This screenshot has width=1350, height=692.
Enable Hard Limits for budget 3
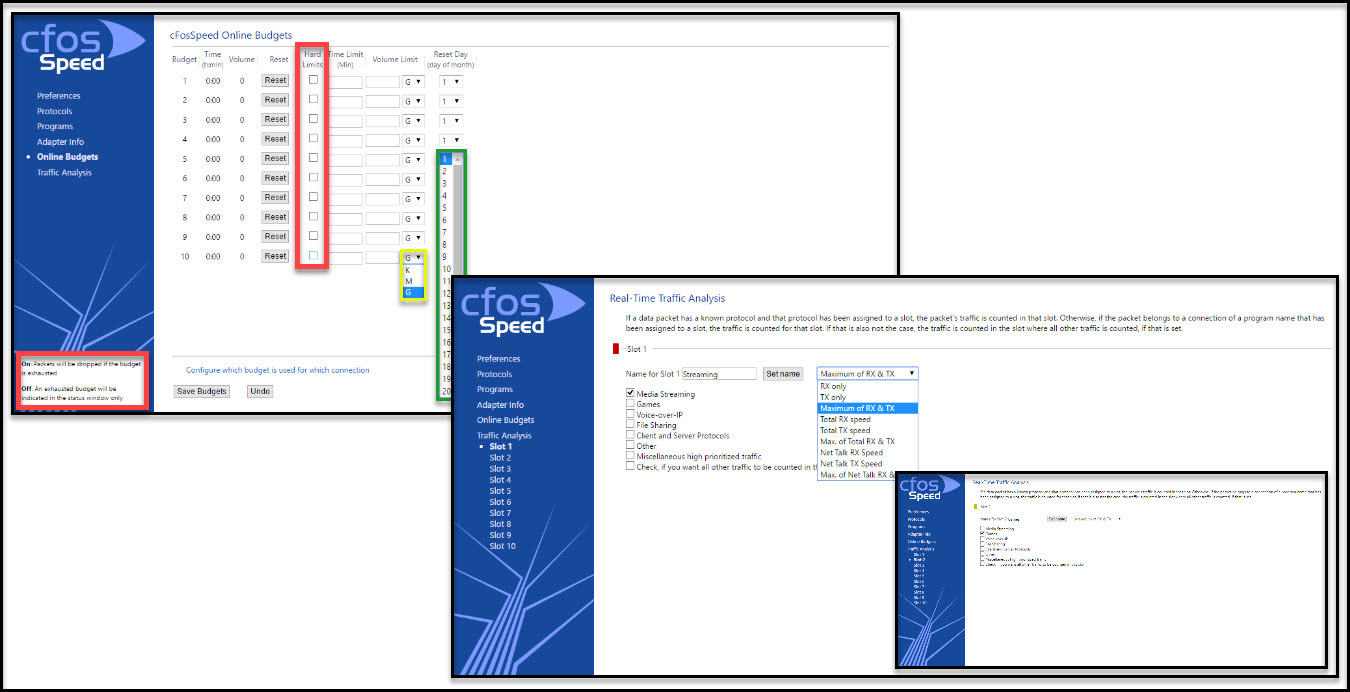pos(313,118)
